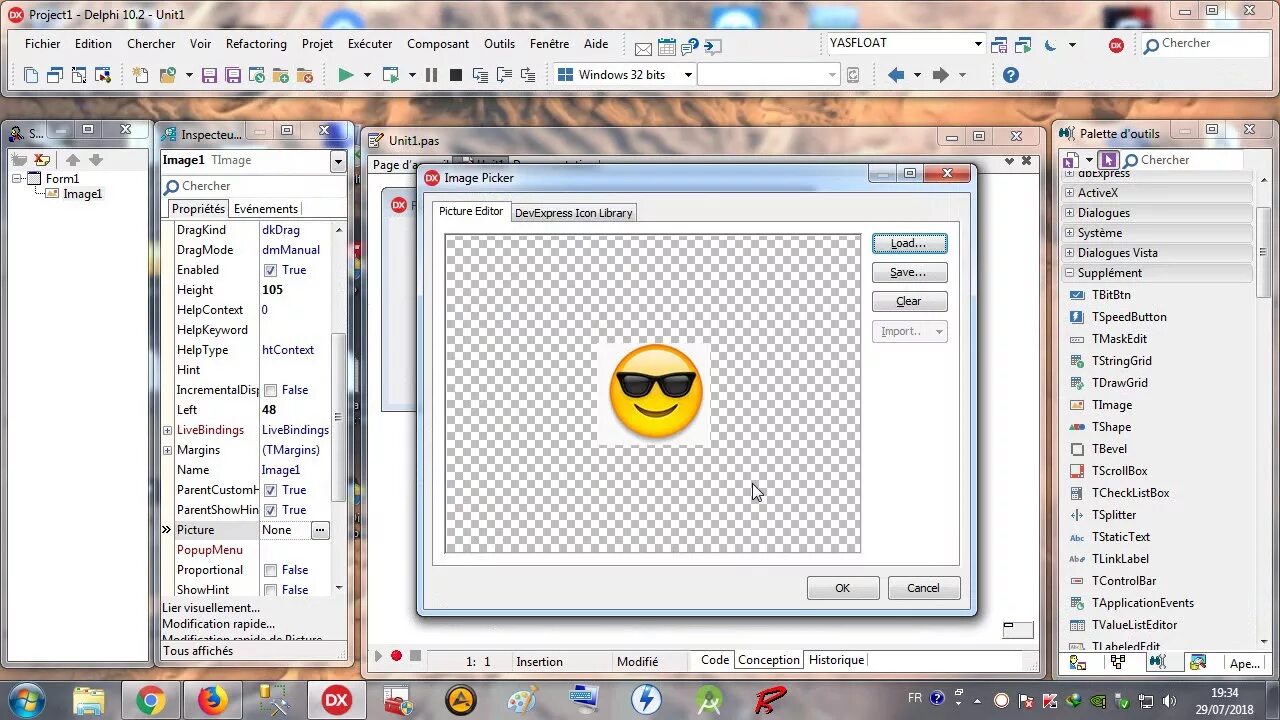Click the red record macro icon
This screenshot has width=1280, height=720.
coord(396,656)
